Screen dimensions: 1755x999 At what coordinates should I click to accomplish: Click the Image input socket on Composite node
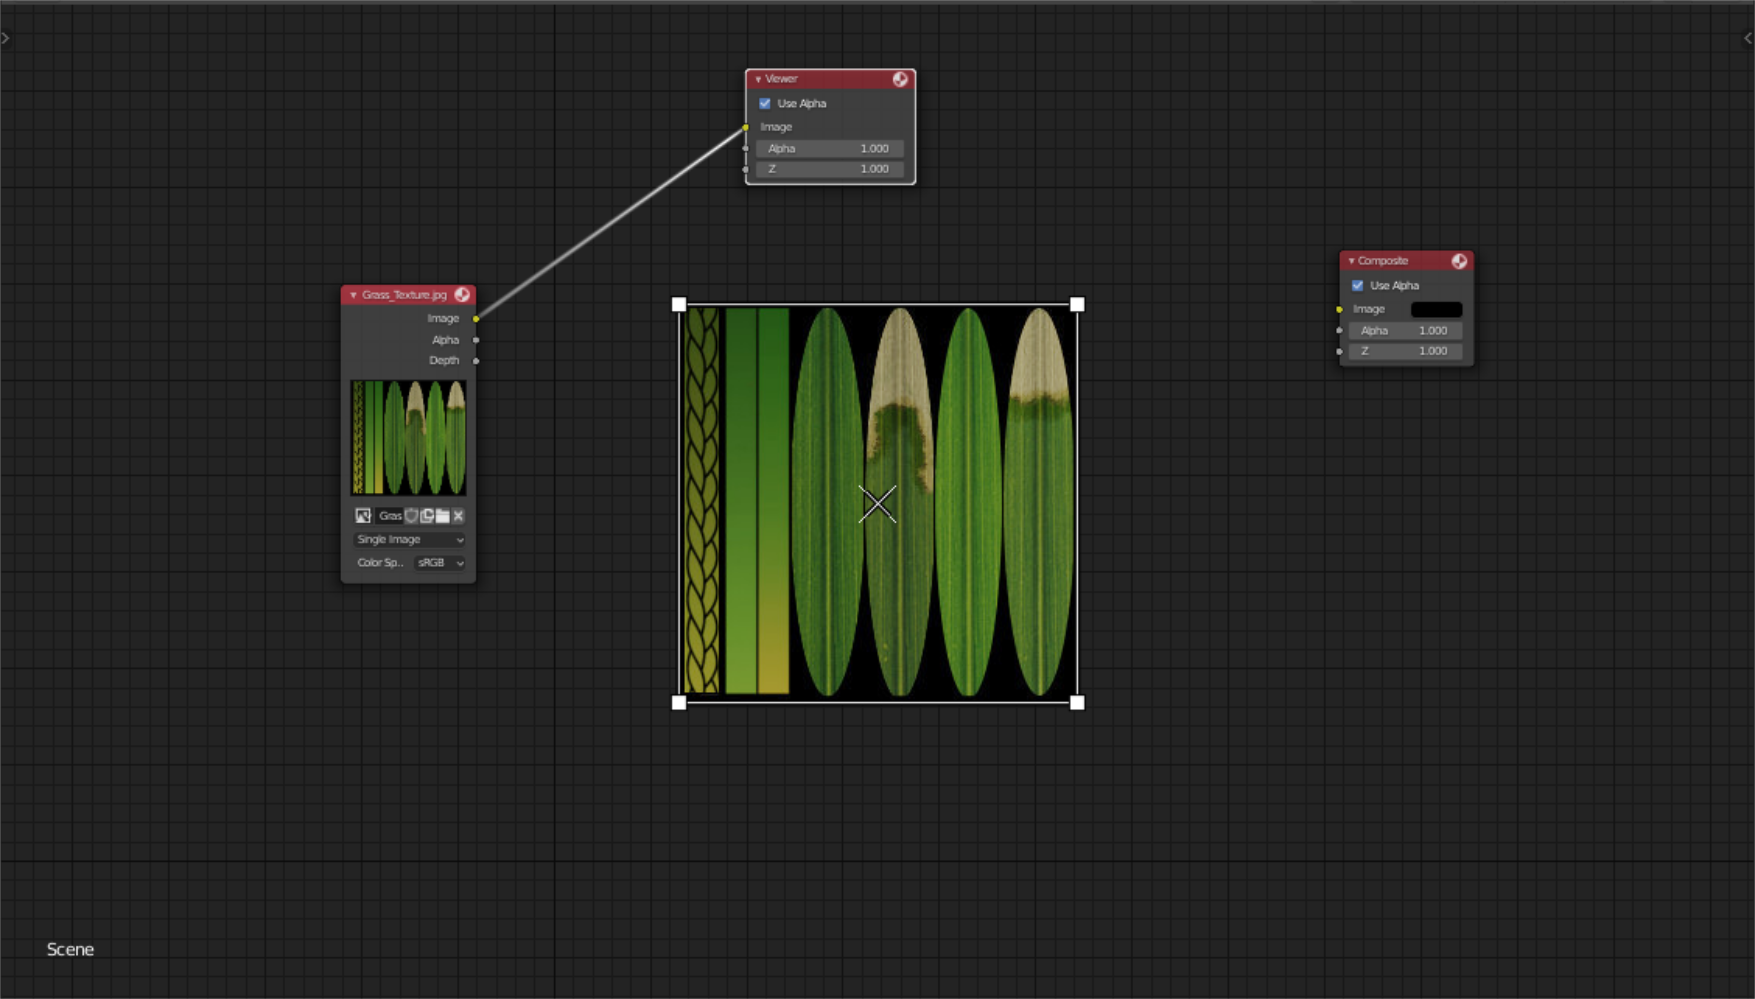pos(1340,310)
